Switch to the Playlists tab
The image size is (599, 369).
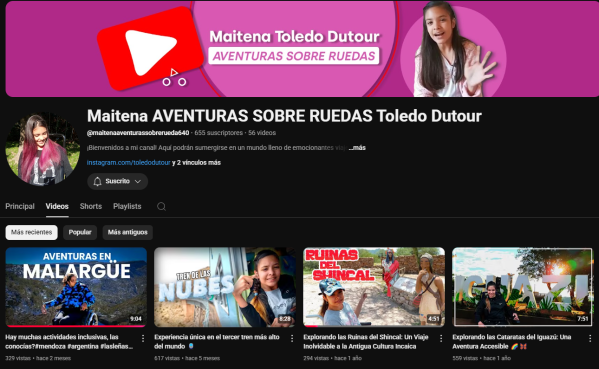point(127,206)
